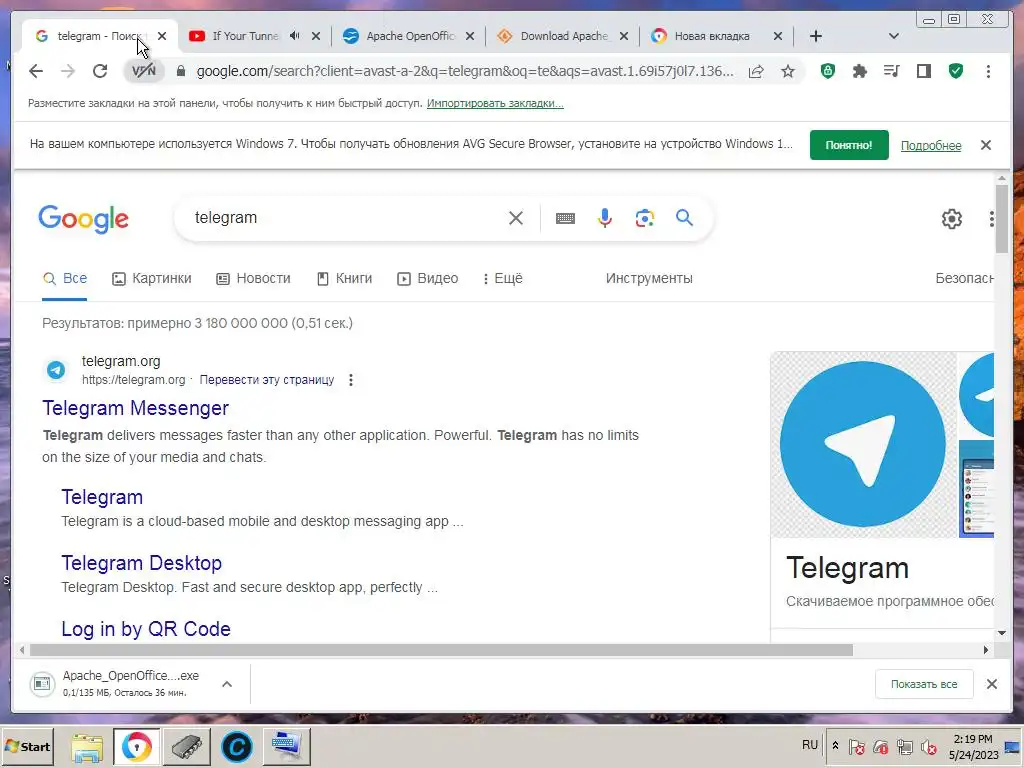Submit the search with the magnifier icon
This screenshot has width=1024, height=768.
point(684,217)
